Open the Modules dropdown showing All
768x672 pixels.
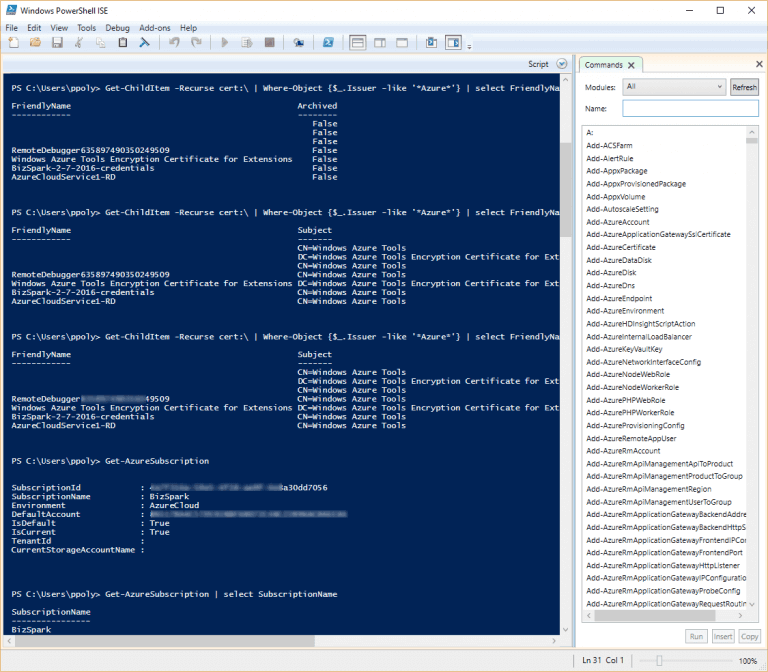[x=673, y=87]
